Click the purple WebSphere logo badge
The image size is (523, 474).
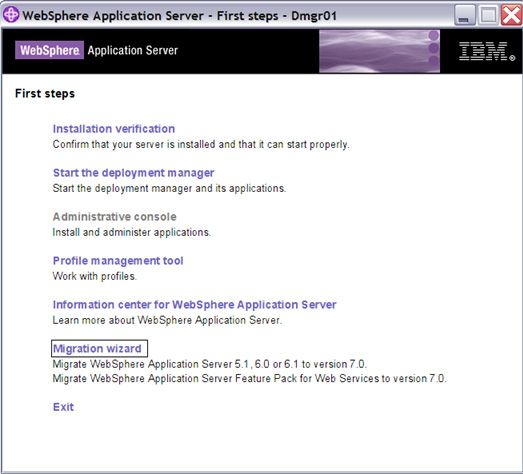pos(49,50)
